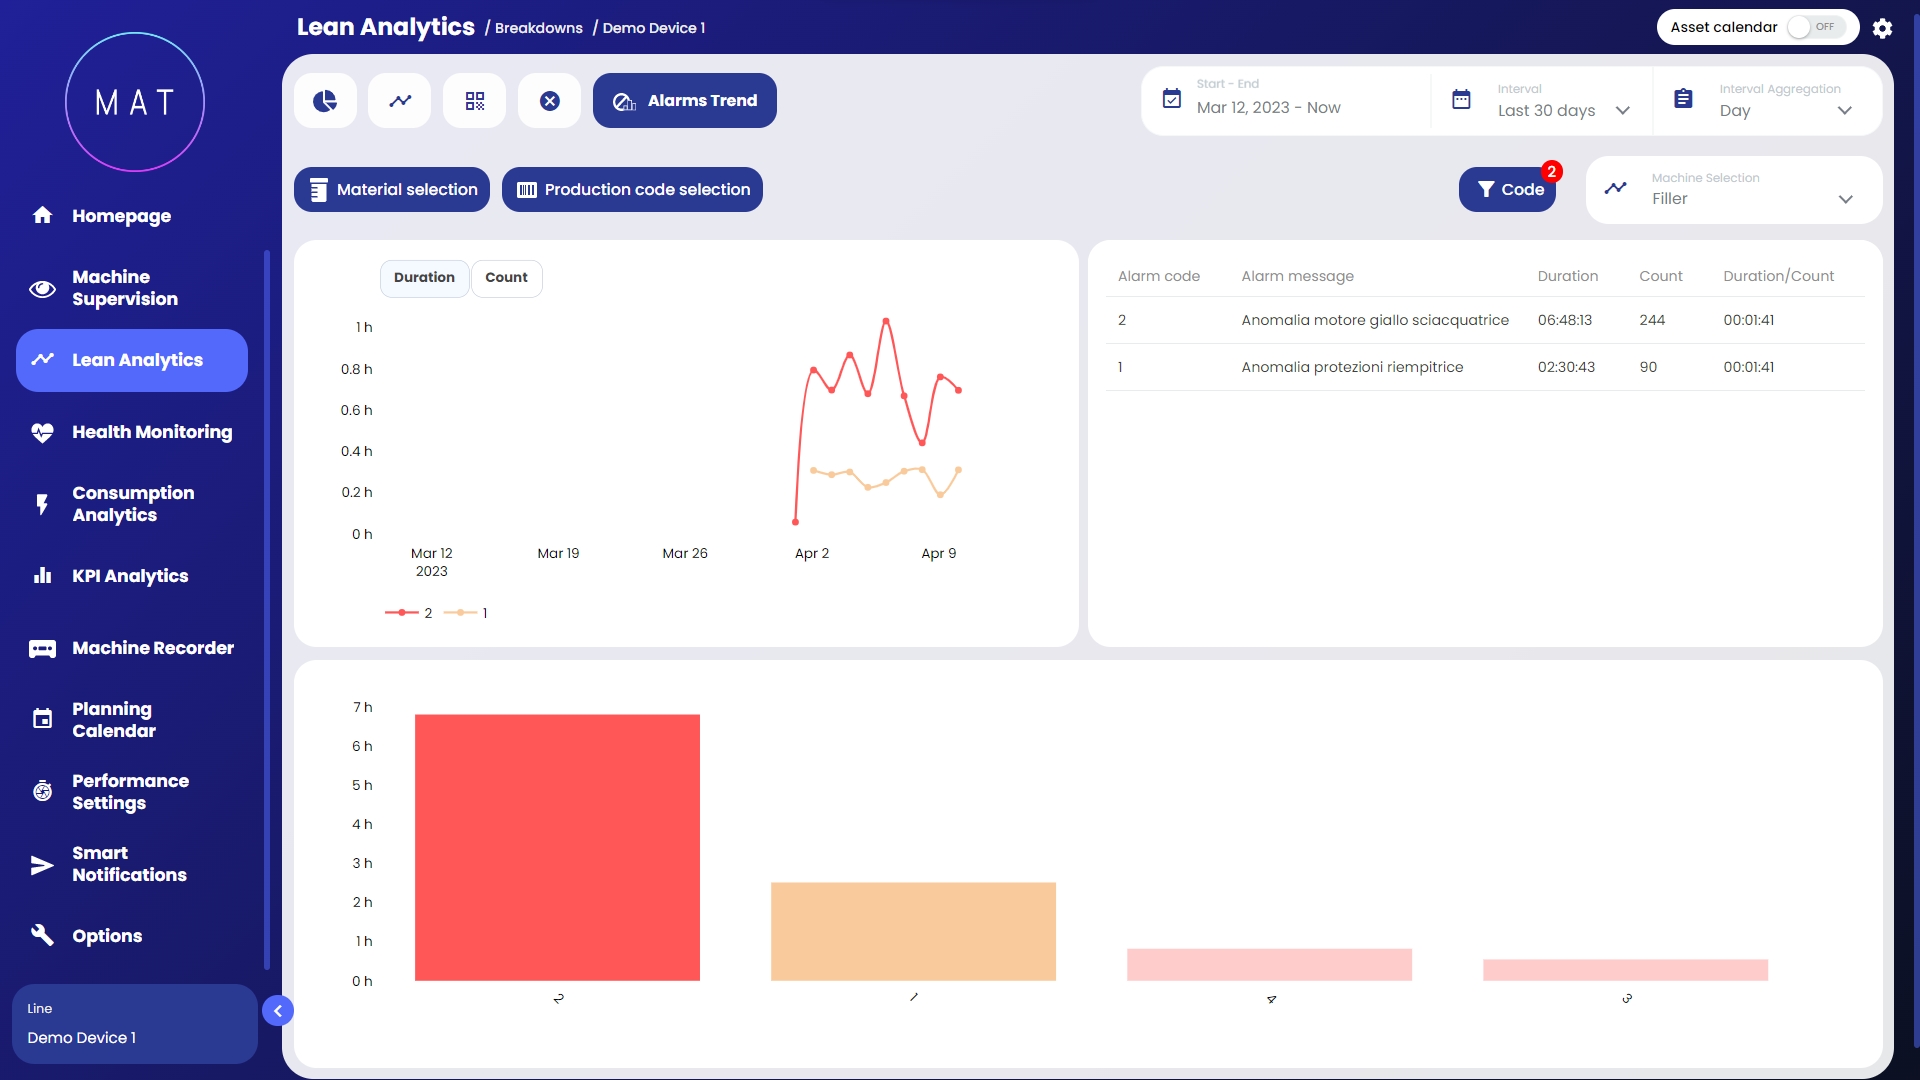
Task: Select the QR code grid icon
Action: (475, 101)
